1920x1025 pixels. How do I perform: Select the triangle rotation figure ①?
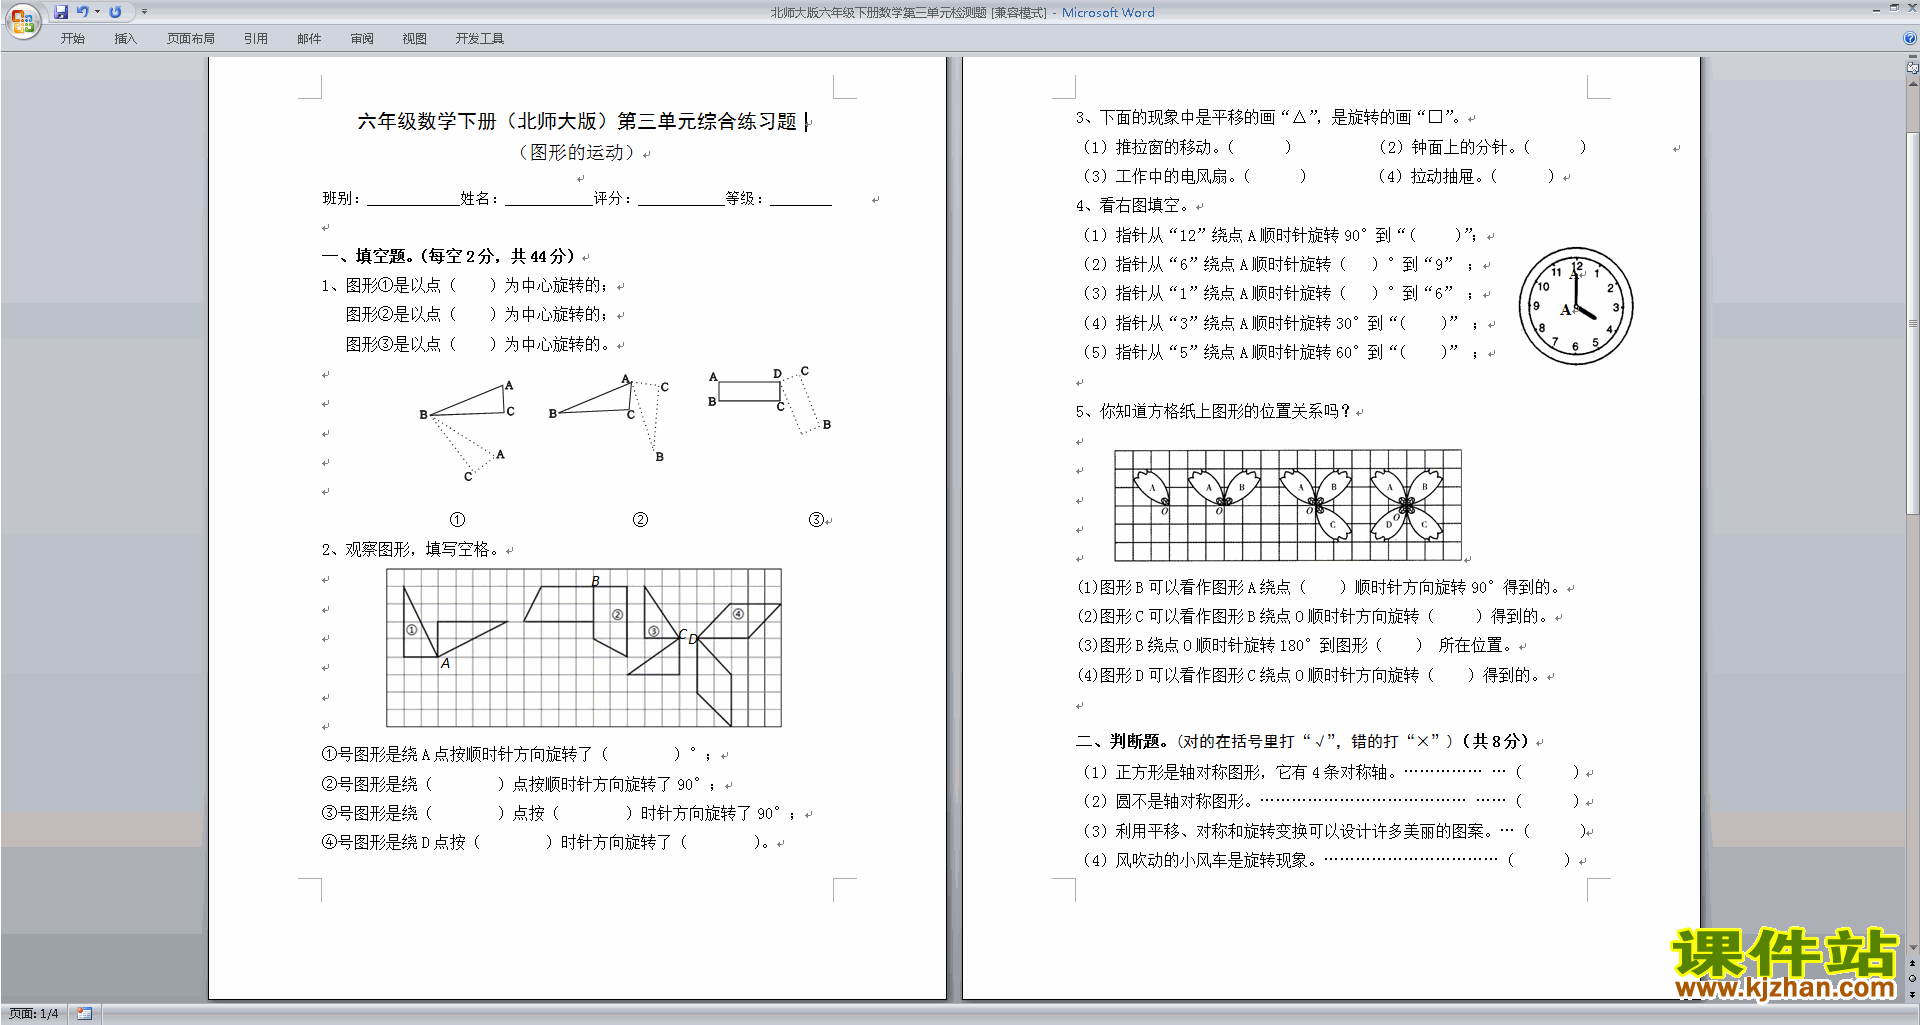pos(468,431)
